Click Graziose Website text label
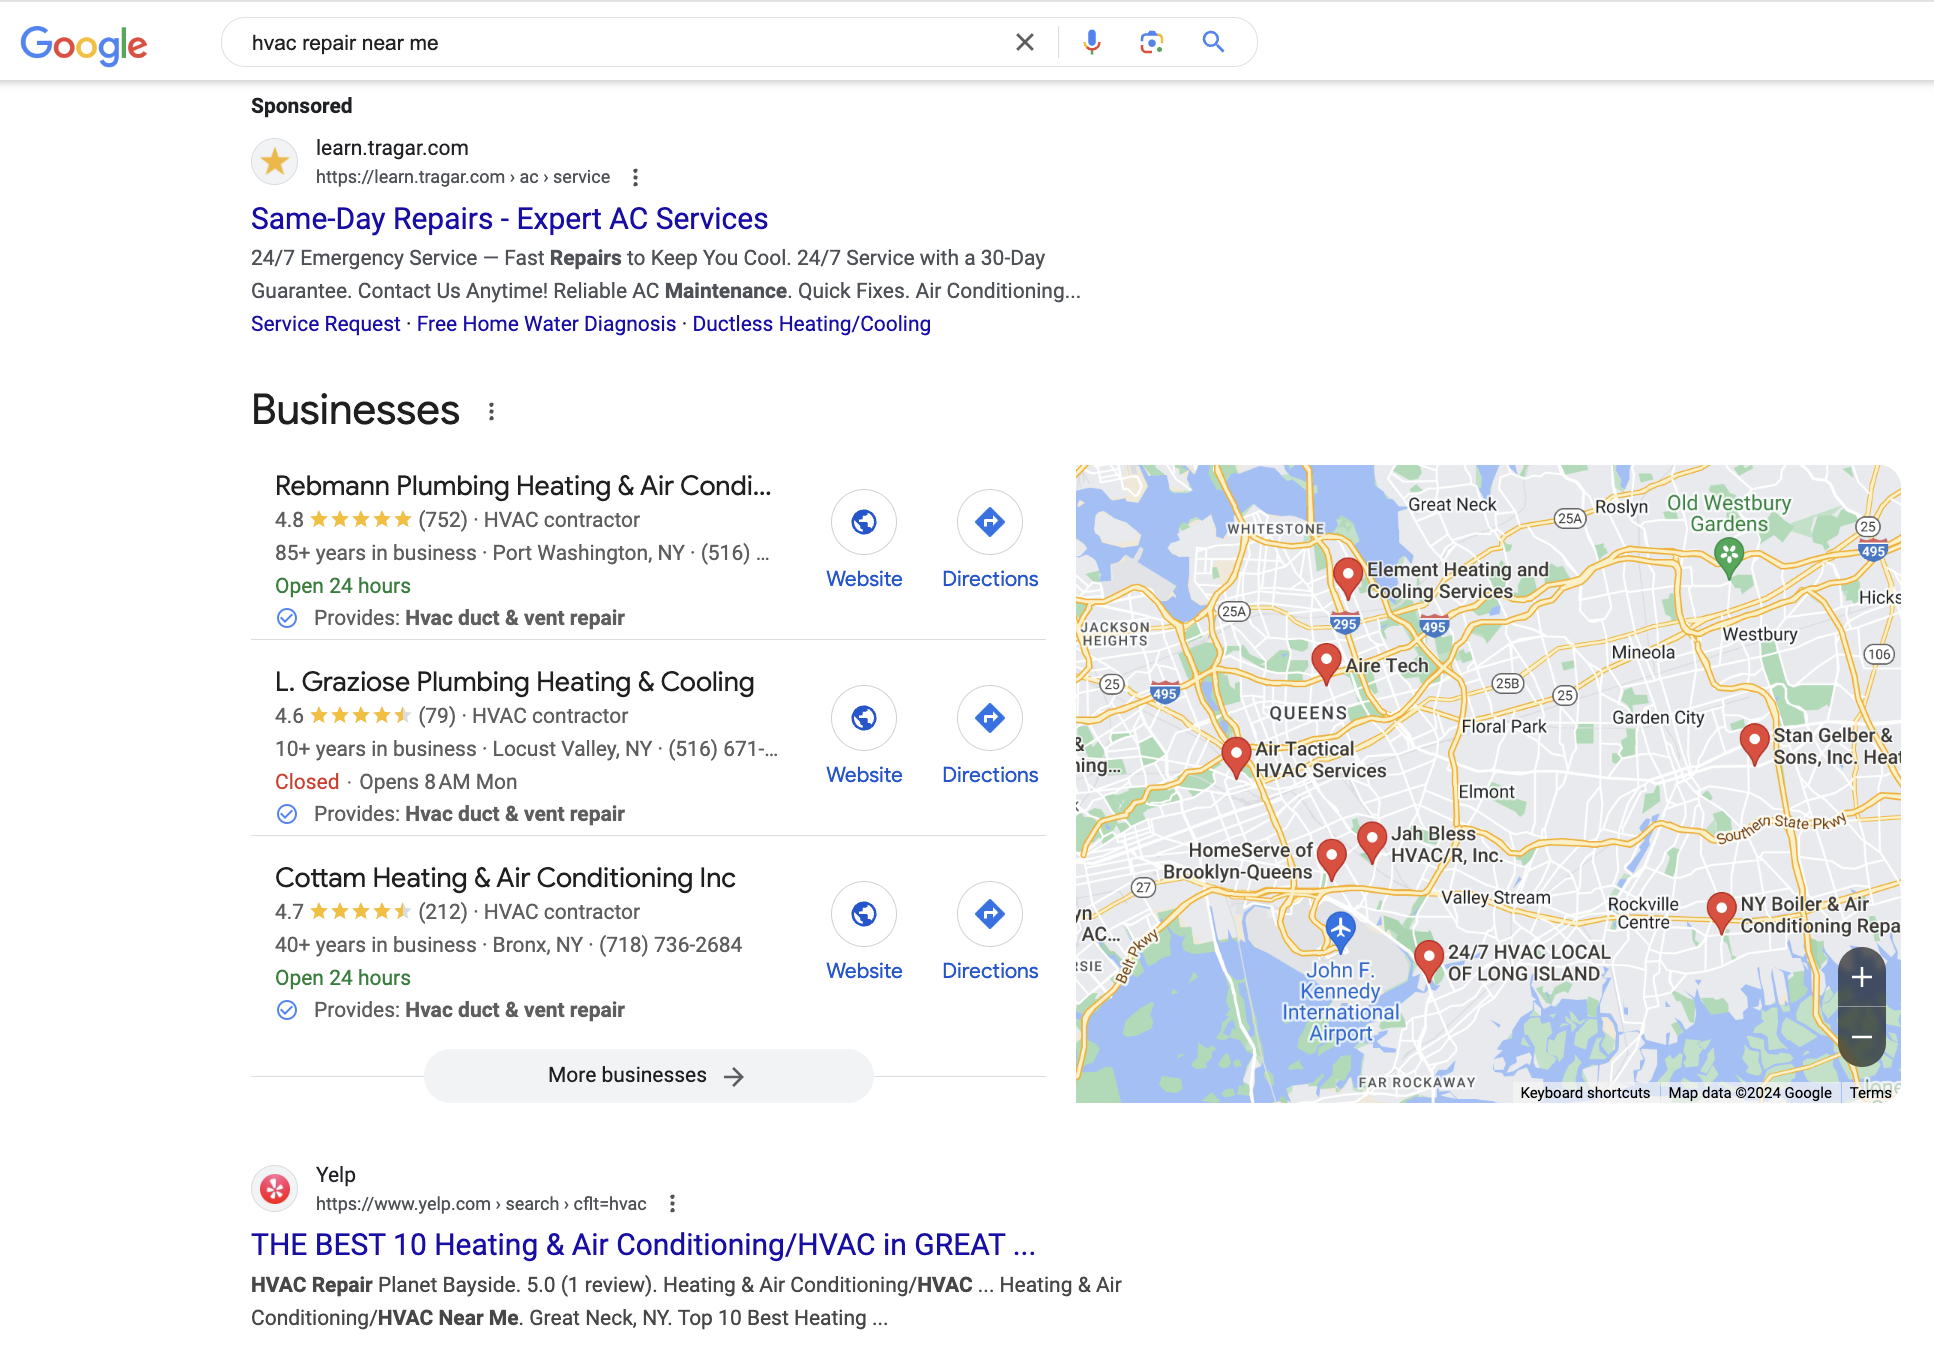Viewport: 1934px width, 1358px height. [864, 775]
